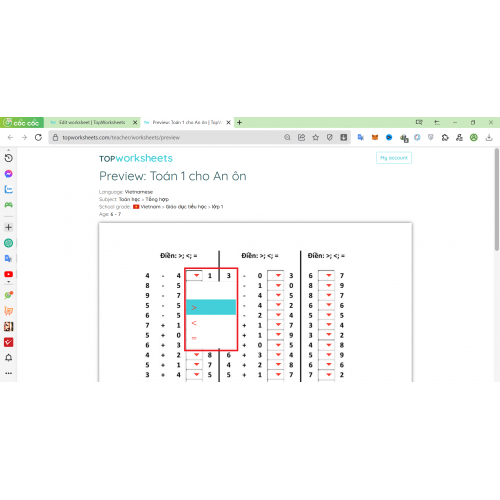Open the dropdown between 8 and 9

coord(326,285)
